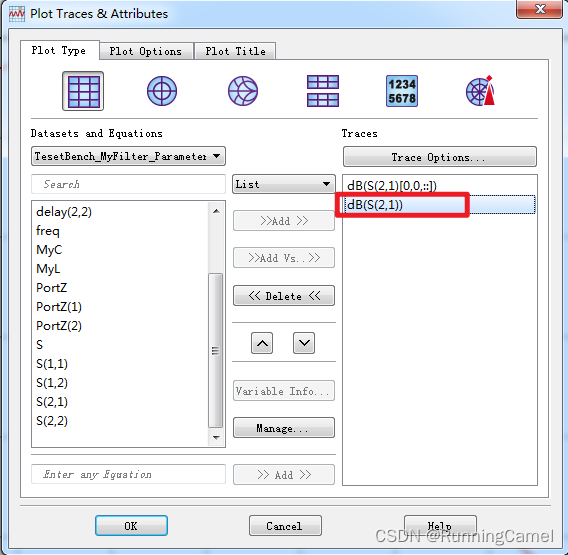Select the Polar plot type icon
The height and width of the screenshot is (555, 568).
click(x=162, y=91)
